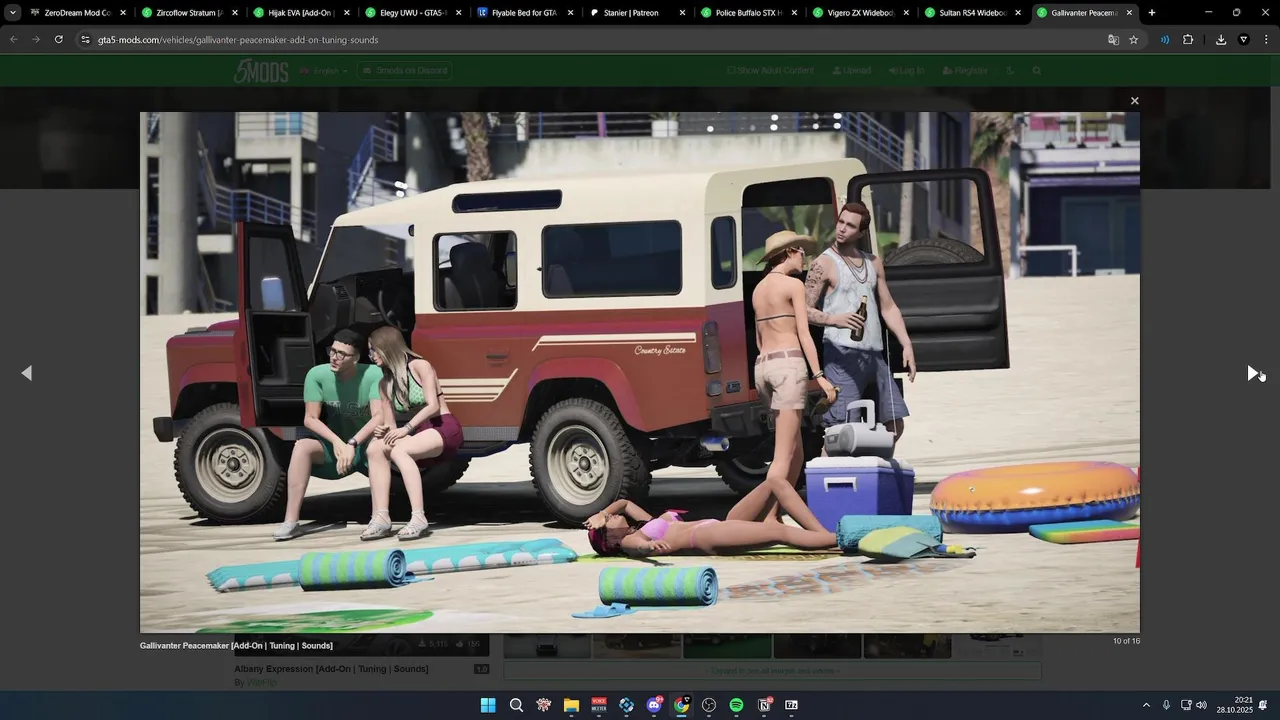
Task: Click Expand to see all images and videos
Action: 771,671
